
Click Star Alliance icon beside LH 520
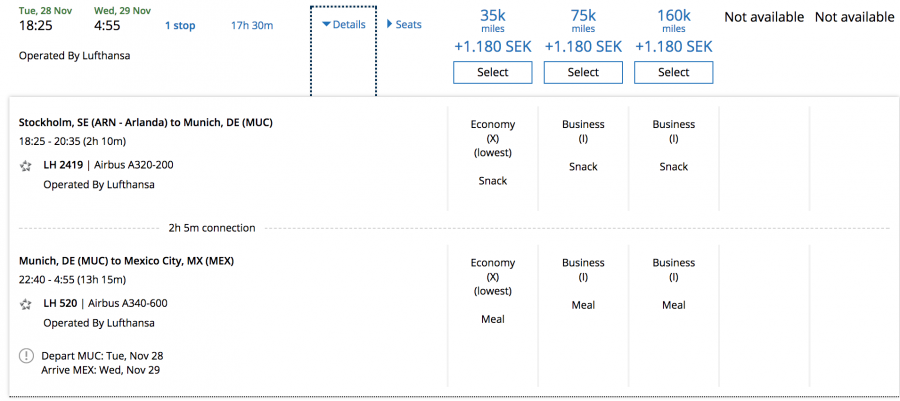coord(25,304)
